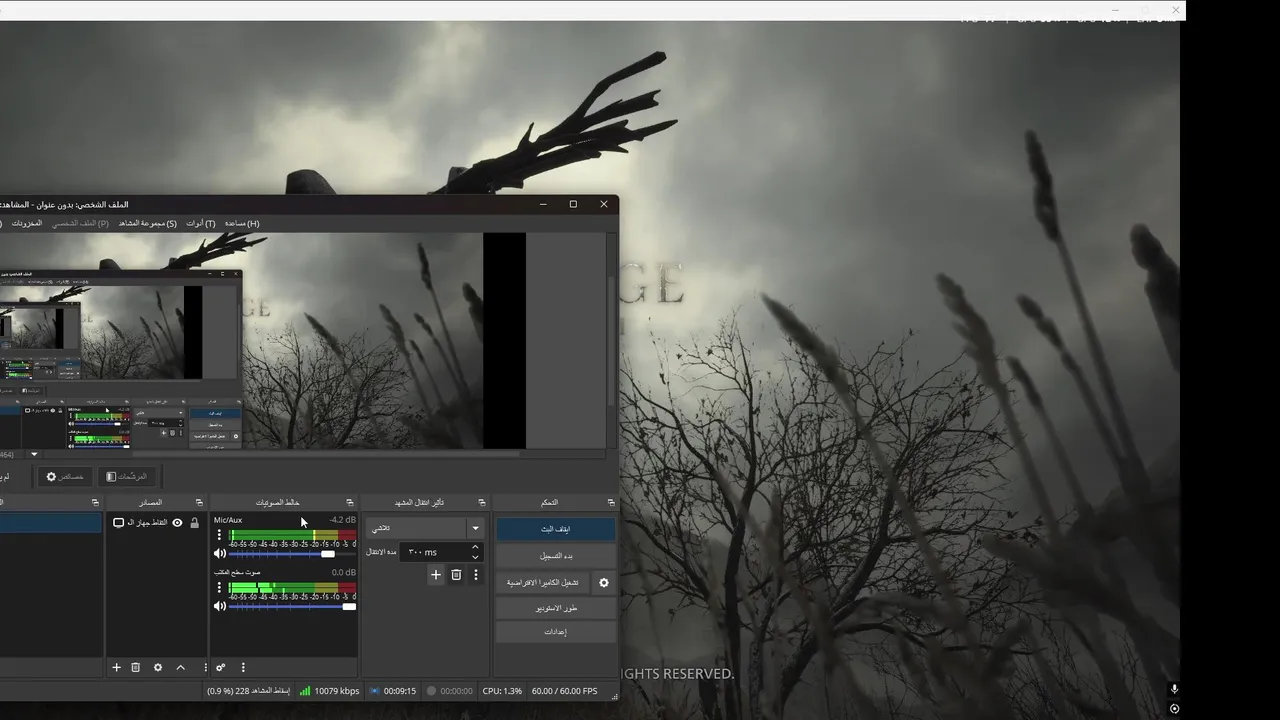Decrease transition duration with down arrow
This screenshot has height=720, width=1280.
pyautogui.click(x=475, y=557)
